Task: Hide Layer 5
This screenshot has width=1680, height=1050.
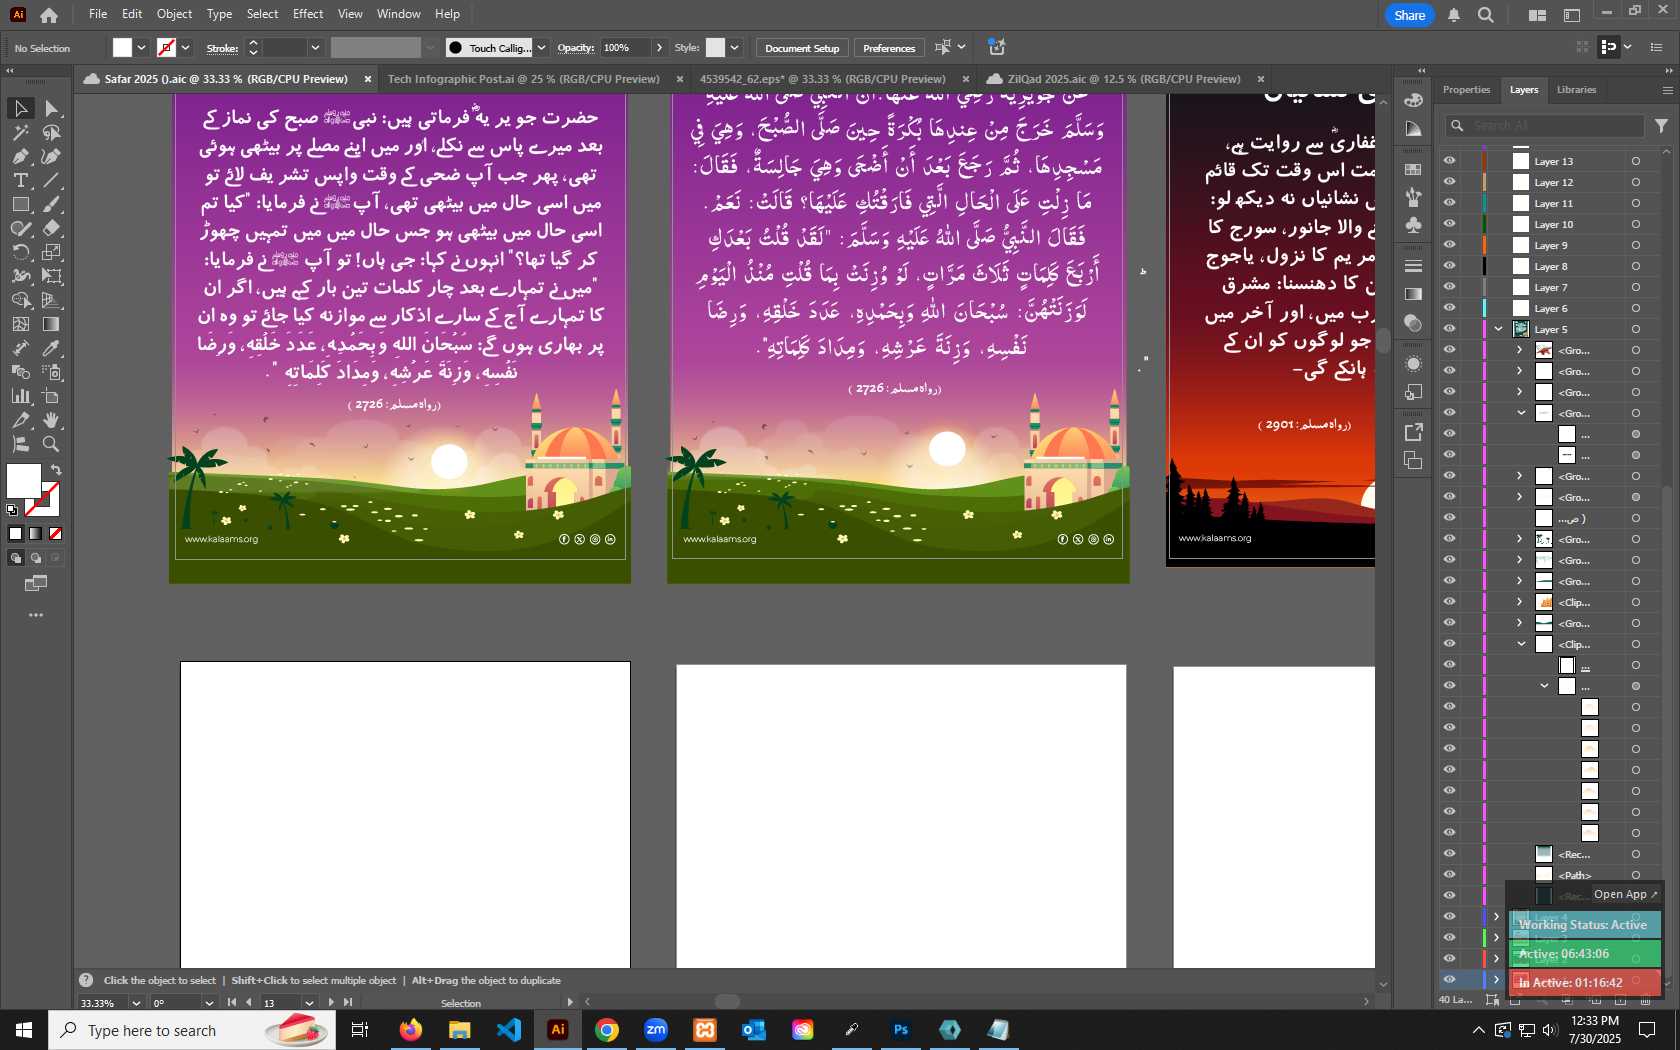Action: pos(1449,329)
